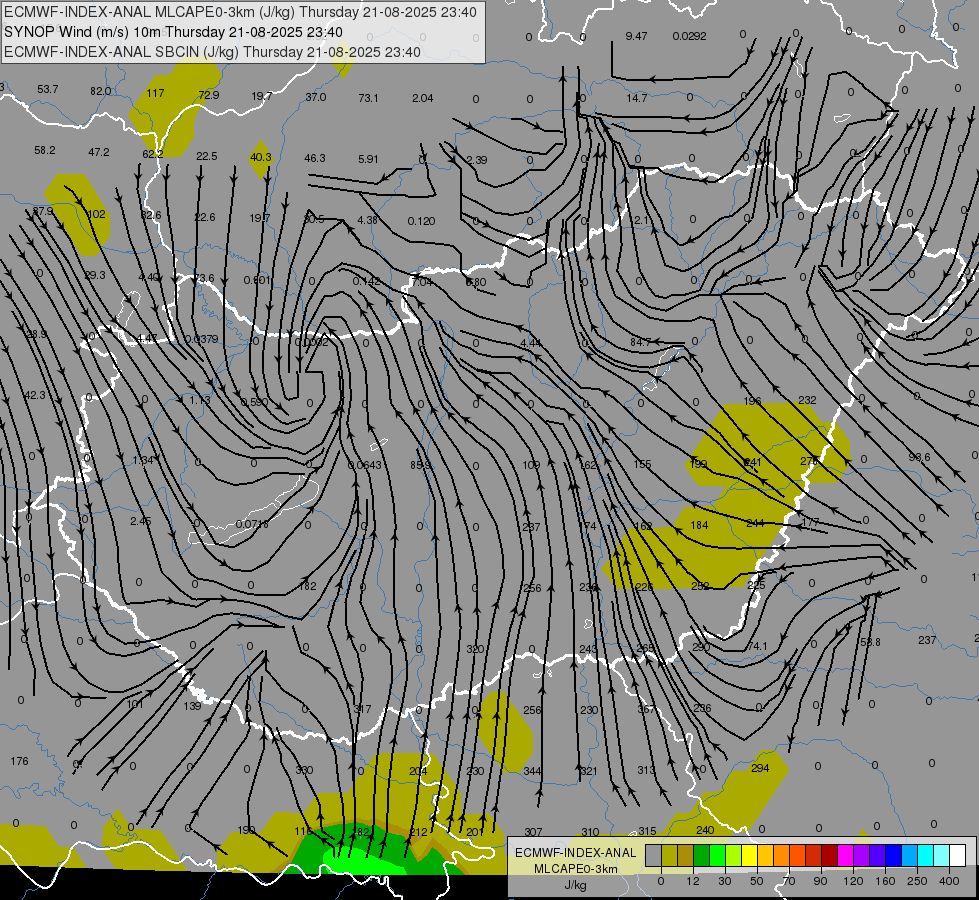Click the 139 grid value
The image size is (979, 900).
[192, 706]
